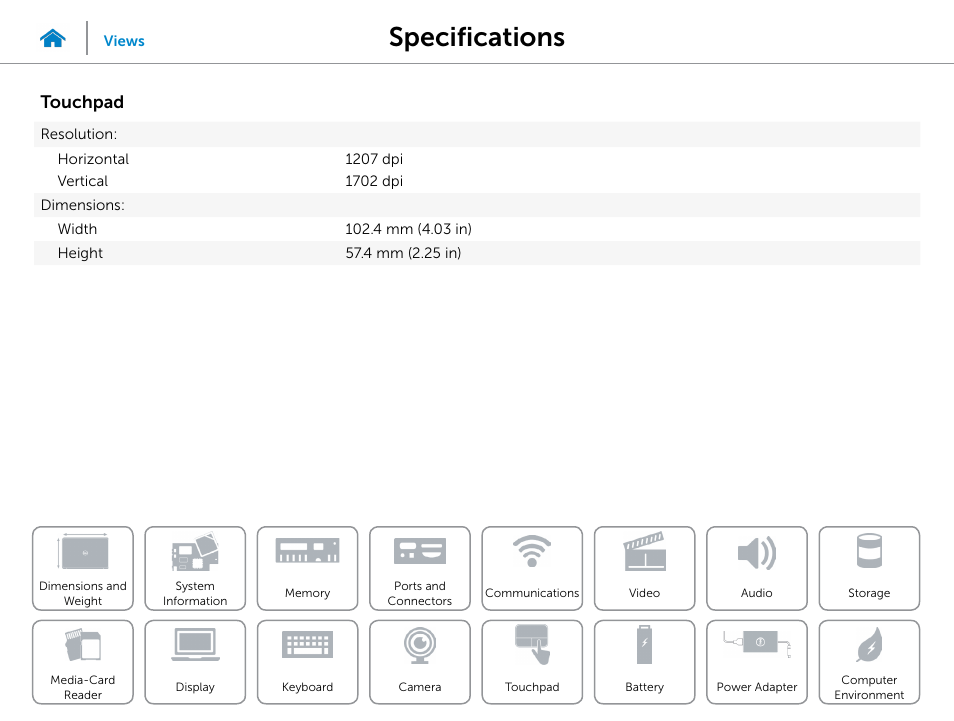
Task: Open Media-Card Reader specifications
Action: click(x=83, y=662)
